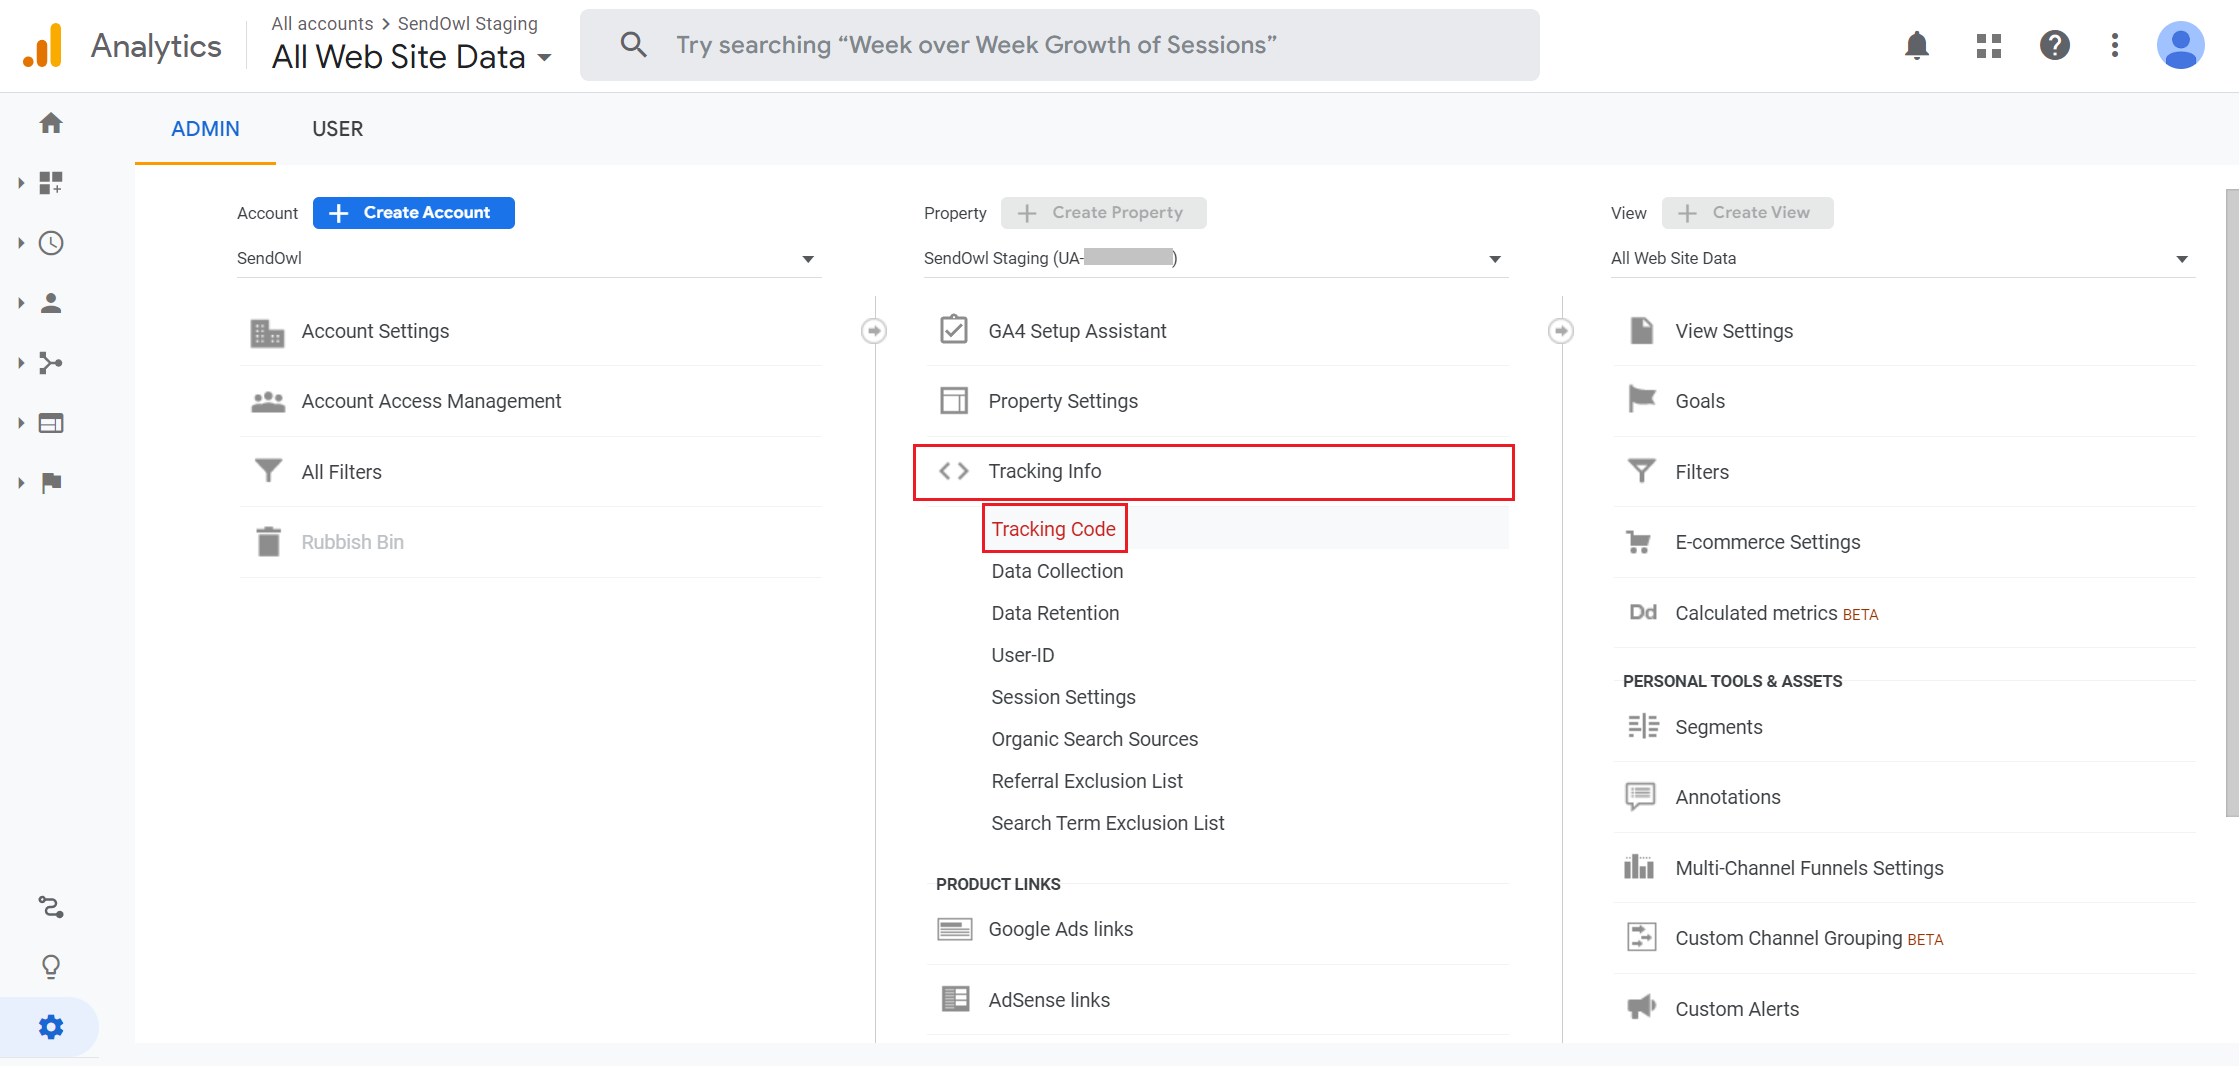This screenshot has height=1066, width=2239.
Task: Click the Create Account button
Action: click(413, 213)
